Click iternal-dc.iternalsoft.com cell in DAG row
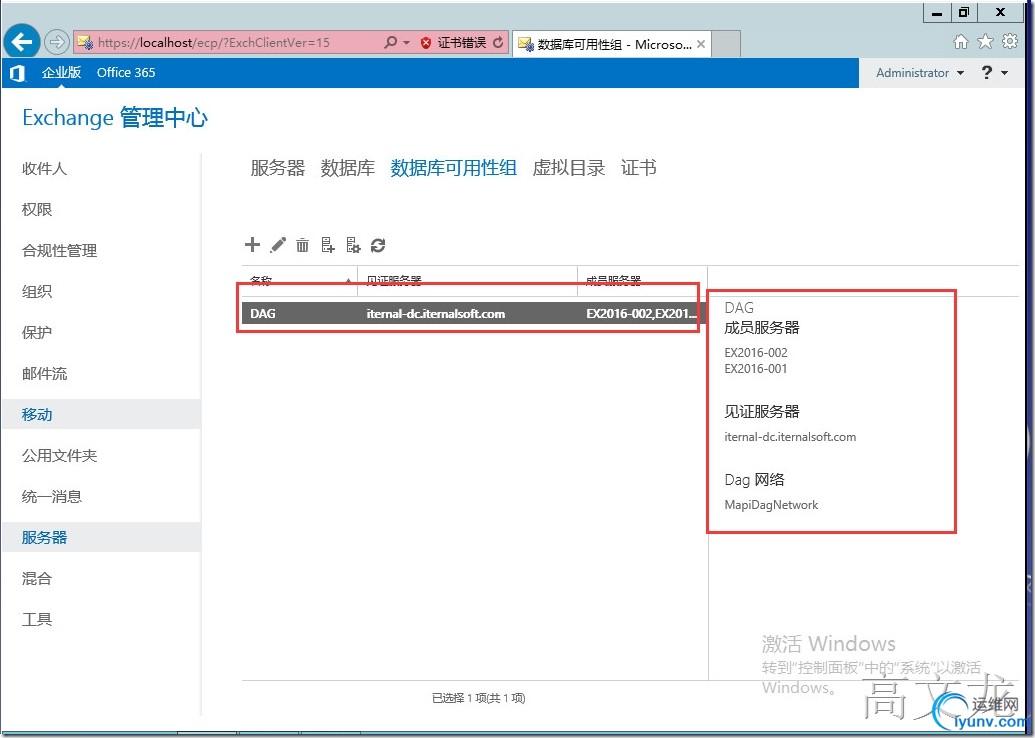The image size is (1035, 738). pos(436,314)
